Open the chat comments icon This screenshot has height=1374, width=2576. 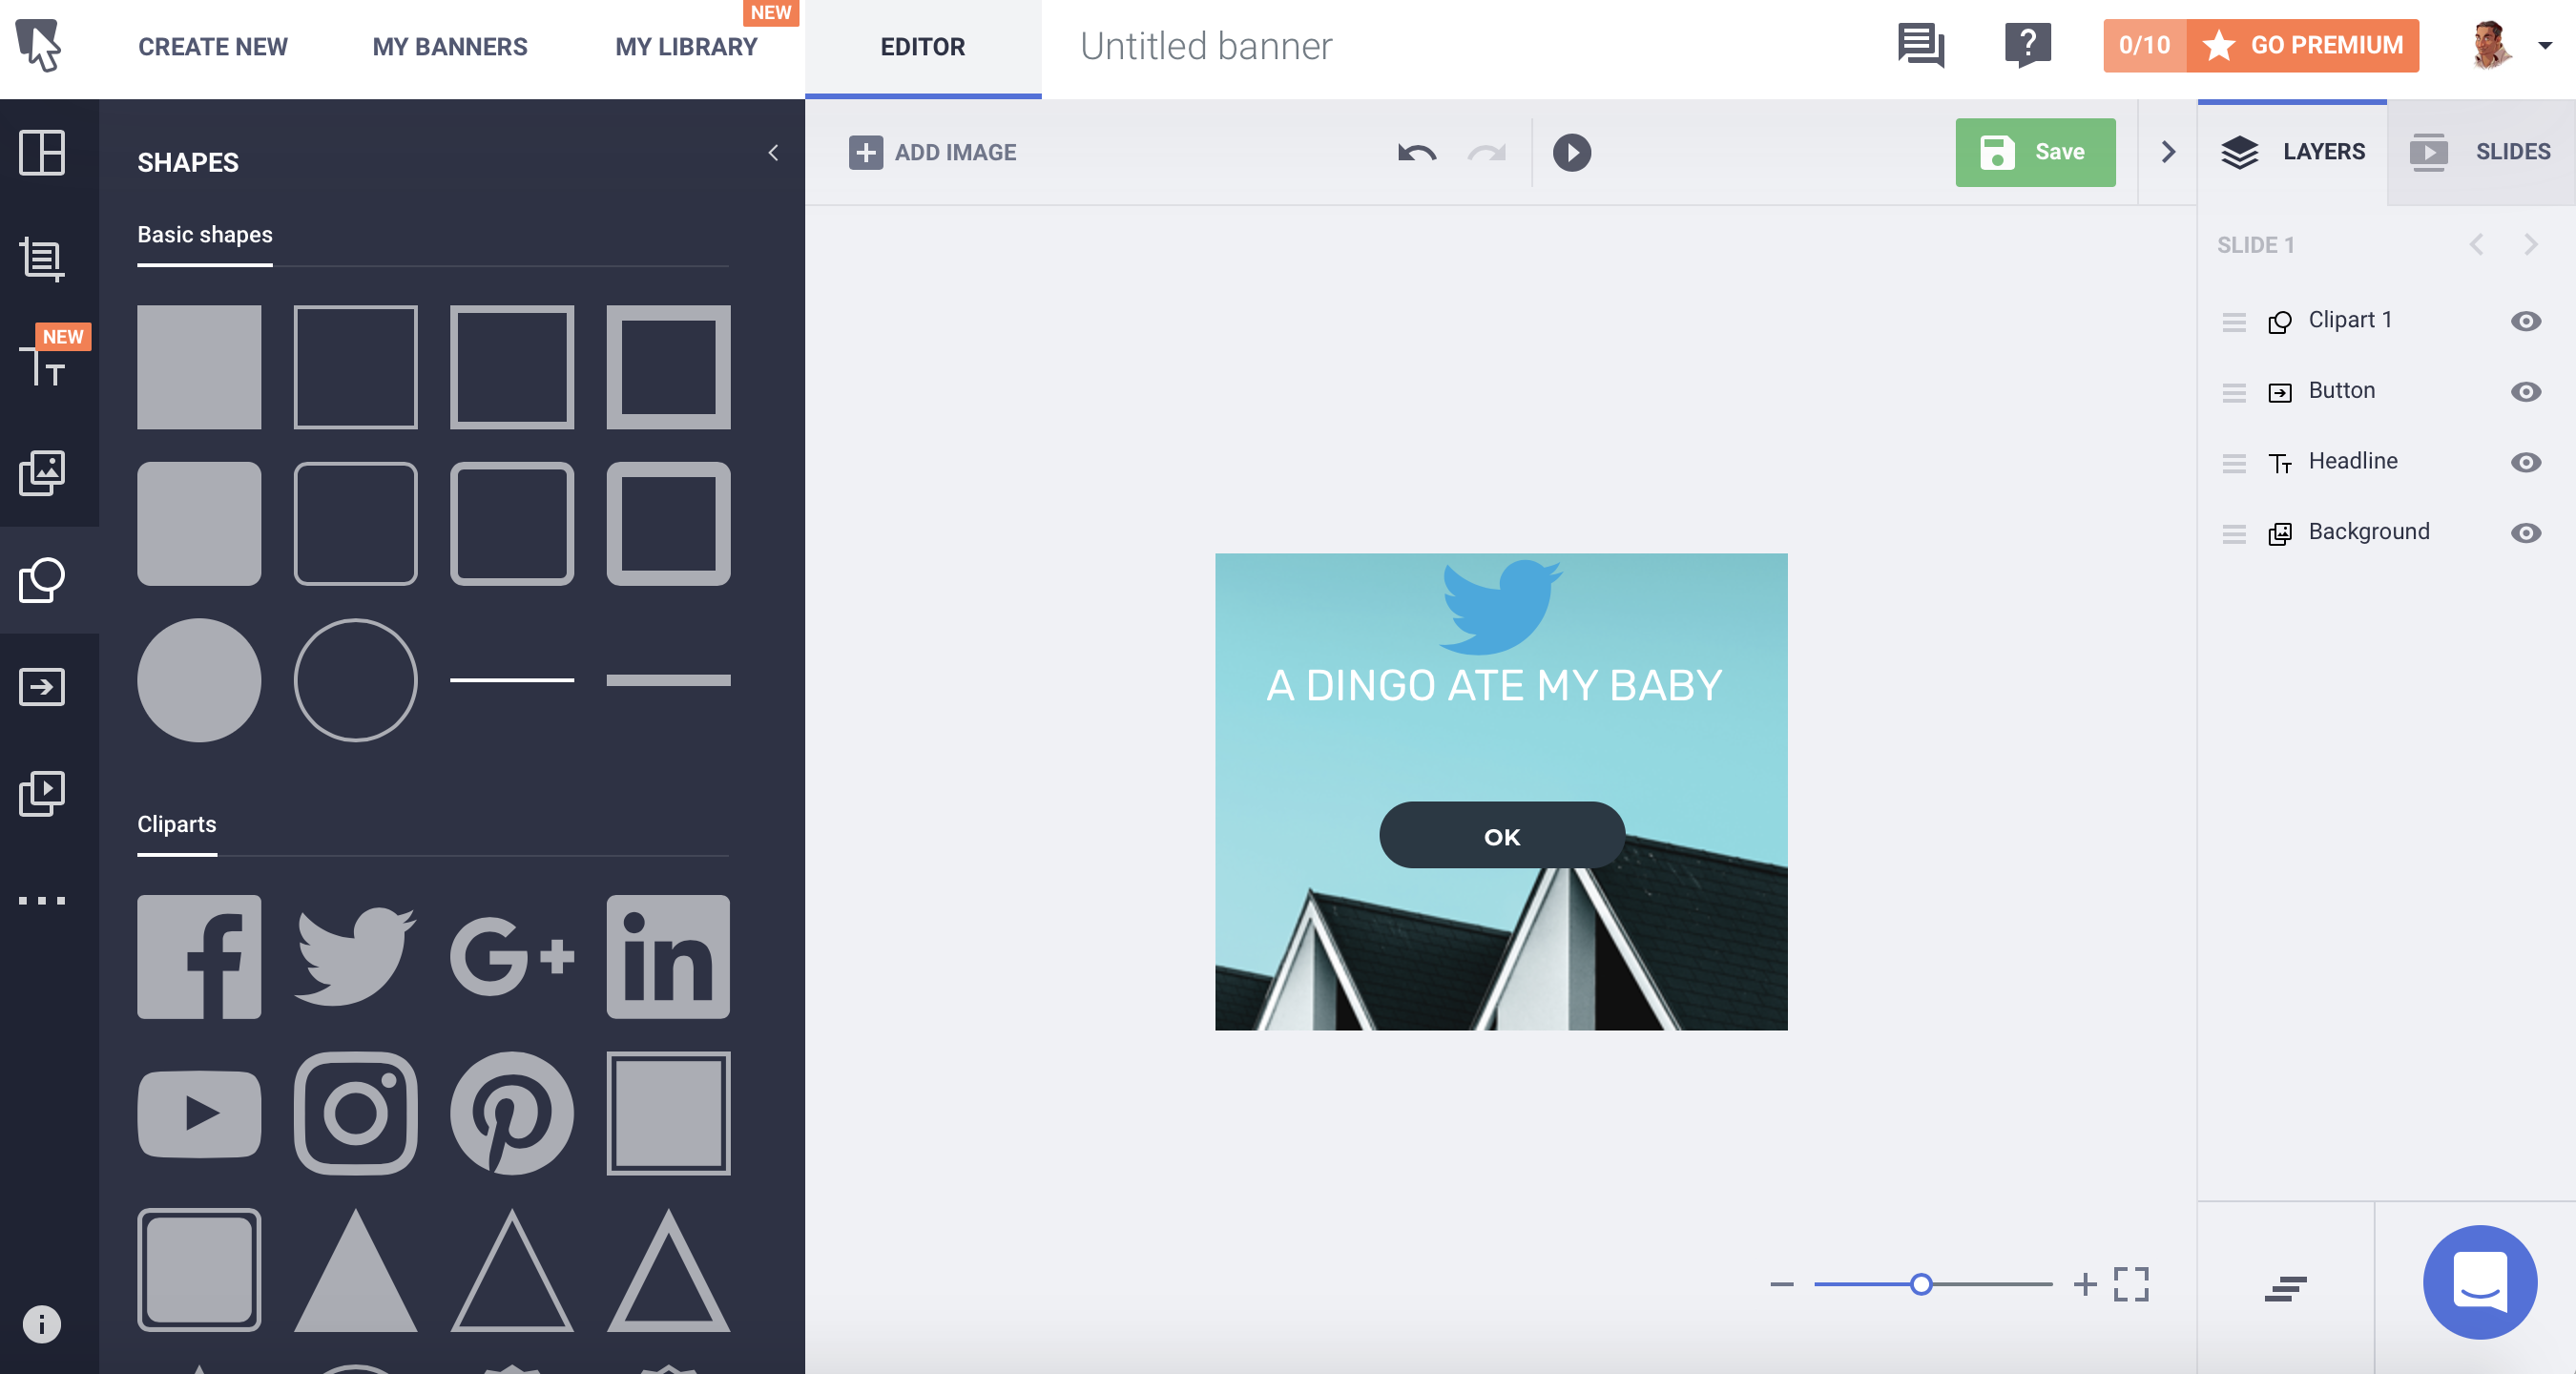click(1920, 46)
